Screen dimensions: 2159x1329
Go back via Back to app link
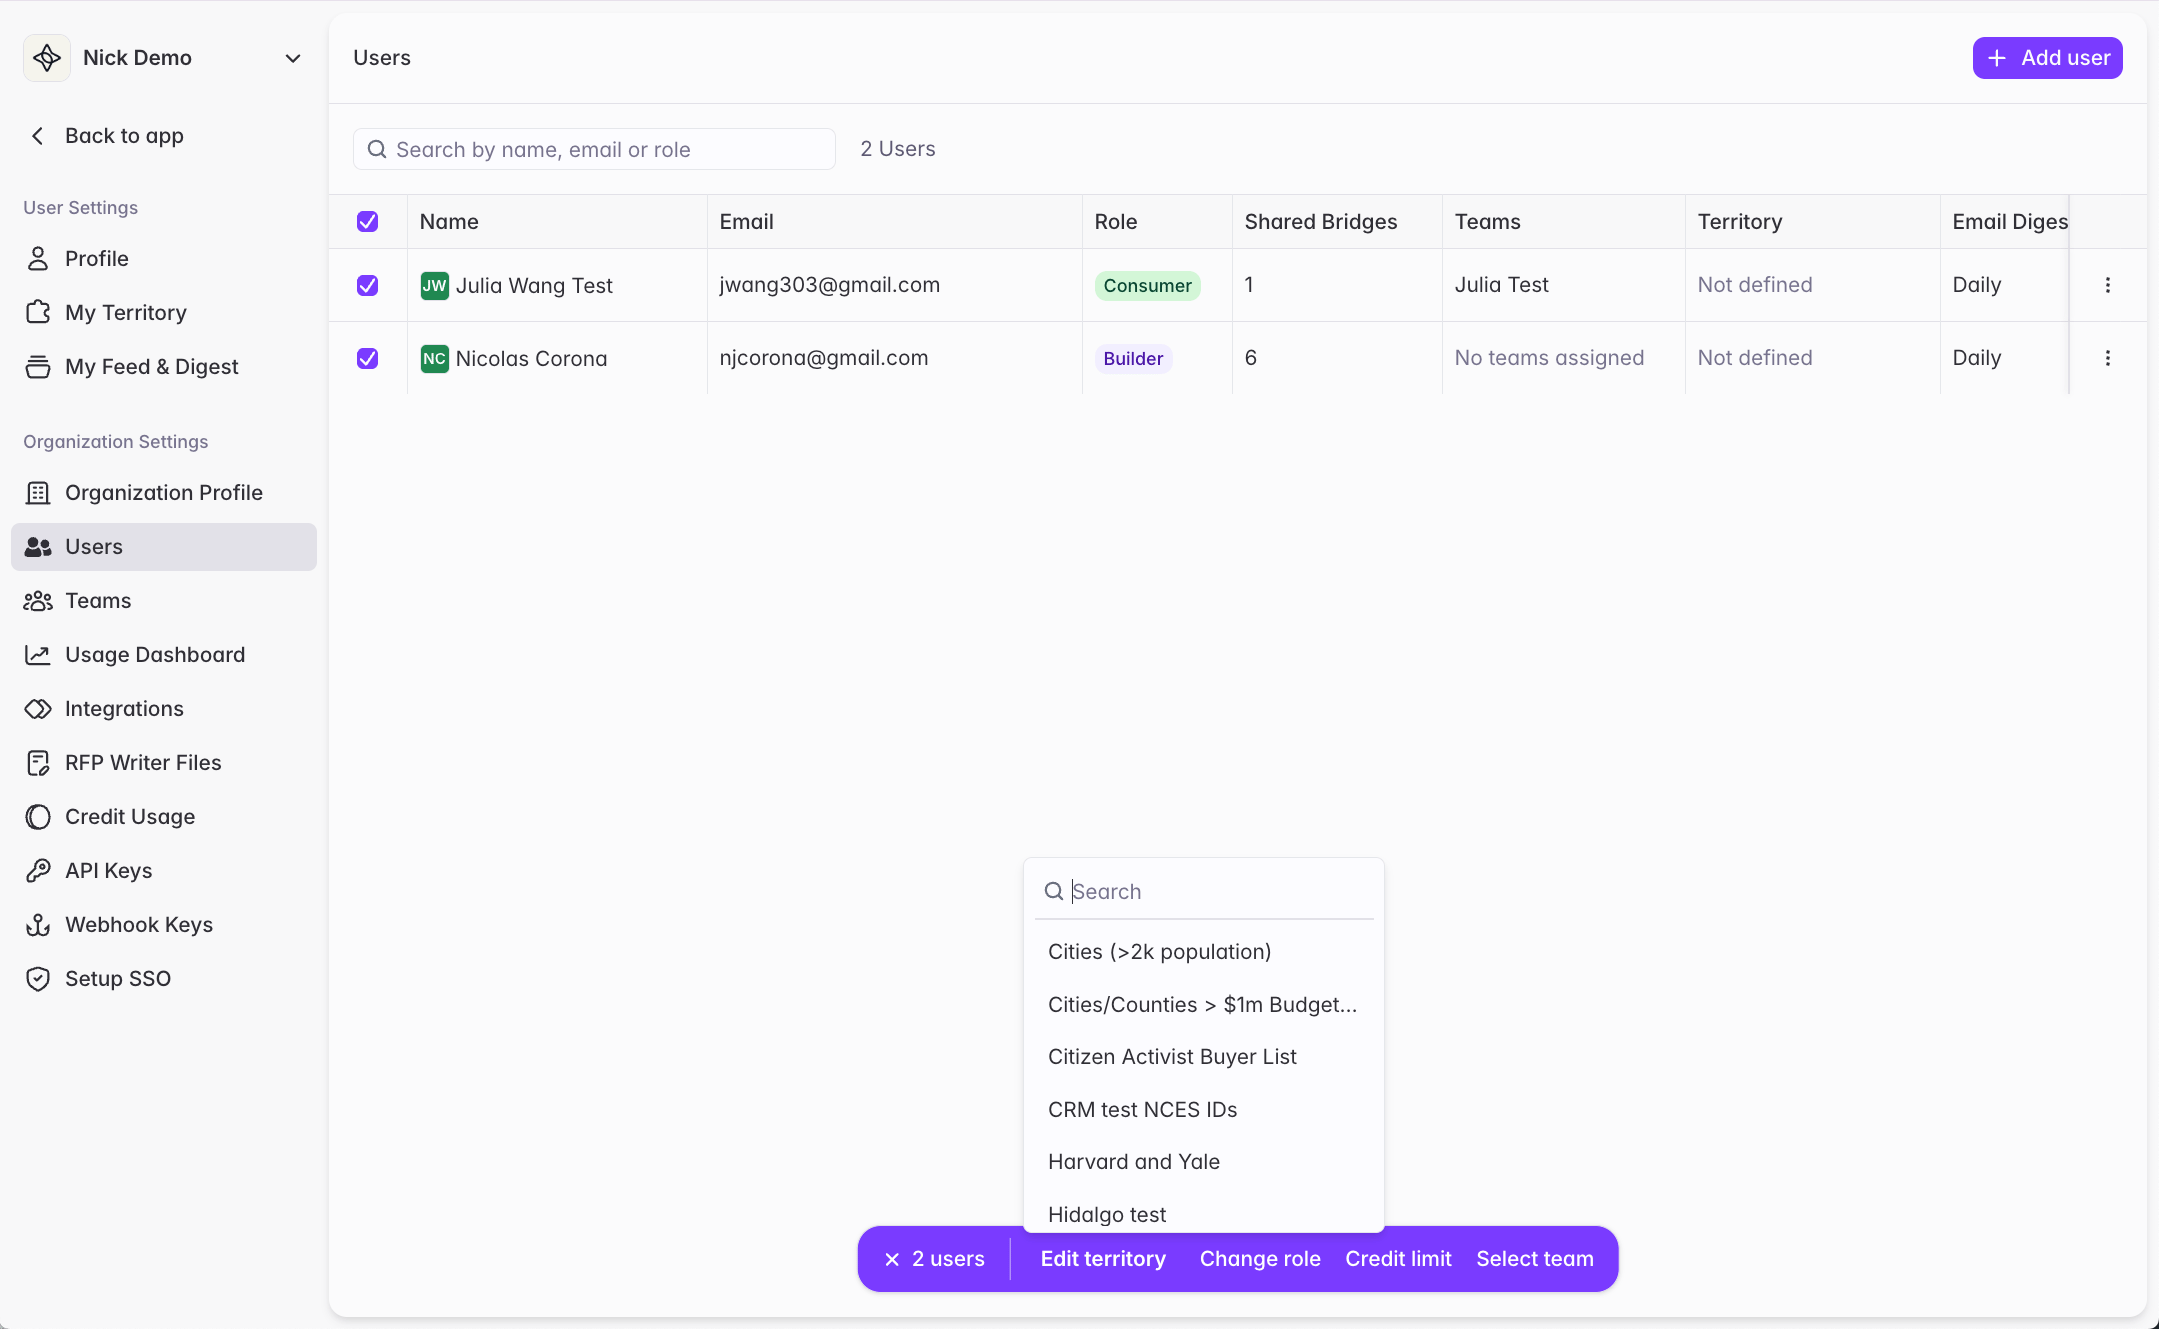(x=124, y=136)
